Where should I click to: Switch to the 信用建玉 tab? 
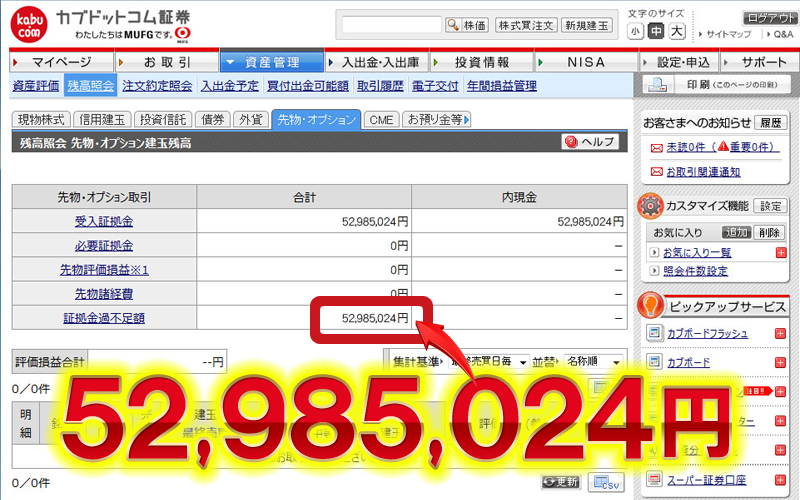tap(103, 120)
